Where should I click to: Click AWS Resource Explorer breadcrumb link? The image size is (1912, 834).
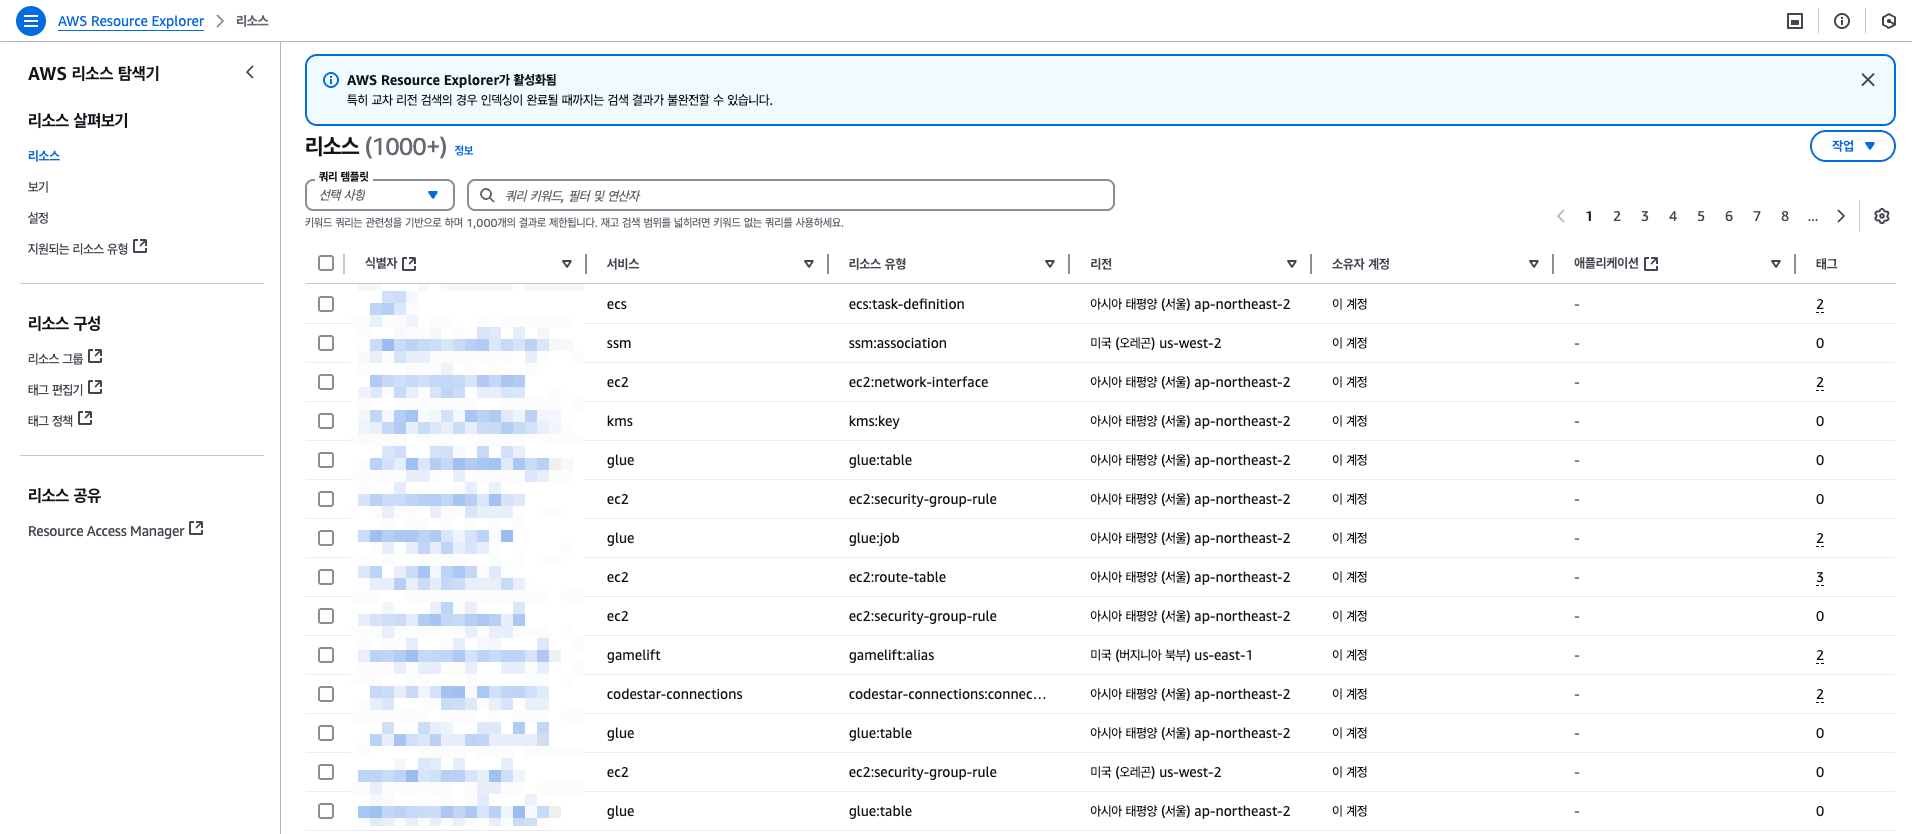tap(131, 21)
